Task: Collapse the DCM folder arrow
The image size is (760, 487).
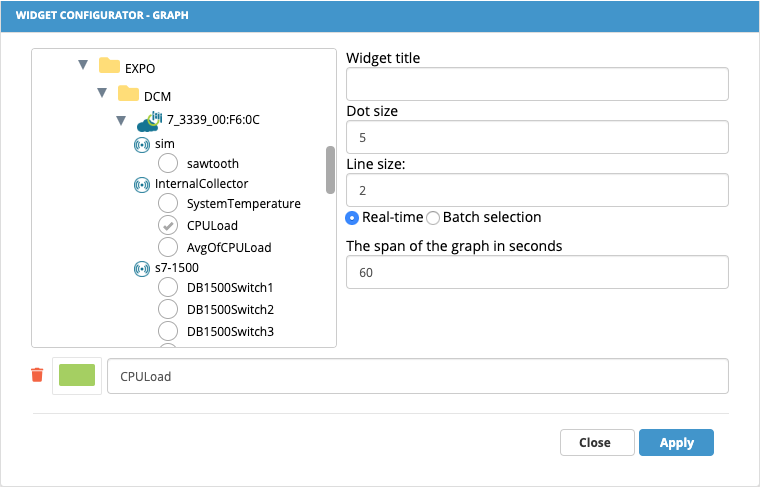Action: click(x=102, y=93)
